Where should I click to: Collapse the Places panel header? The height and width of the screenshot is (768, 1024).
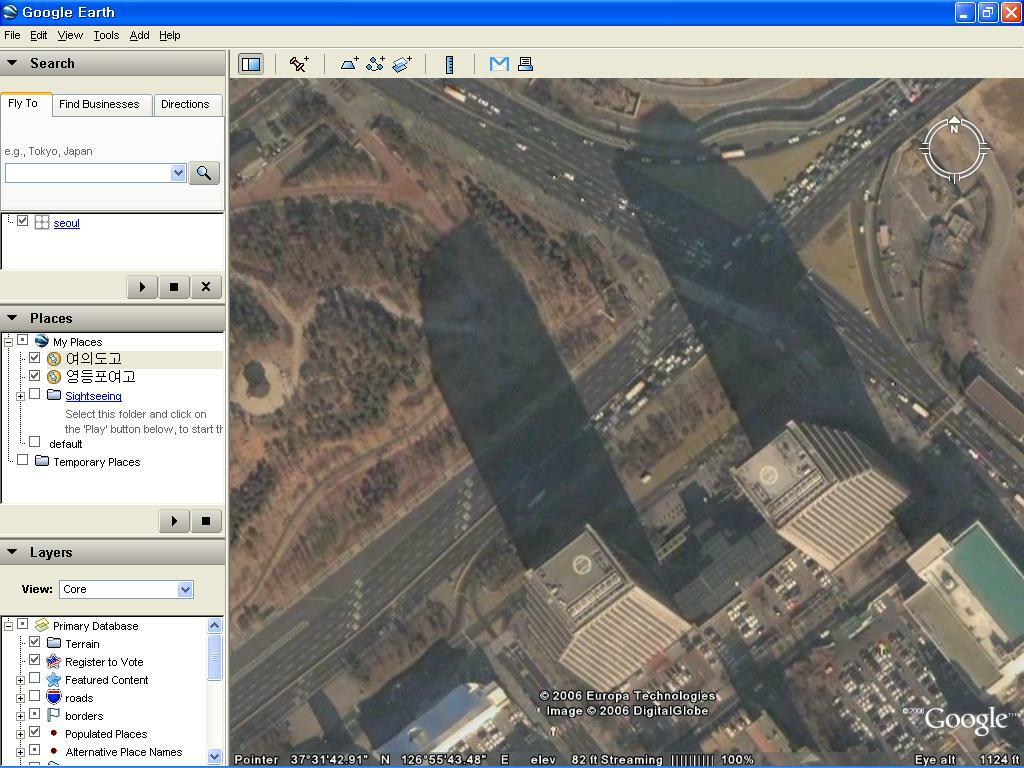pos(12,318)
